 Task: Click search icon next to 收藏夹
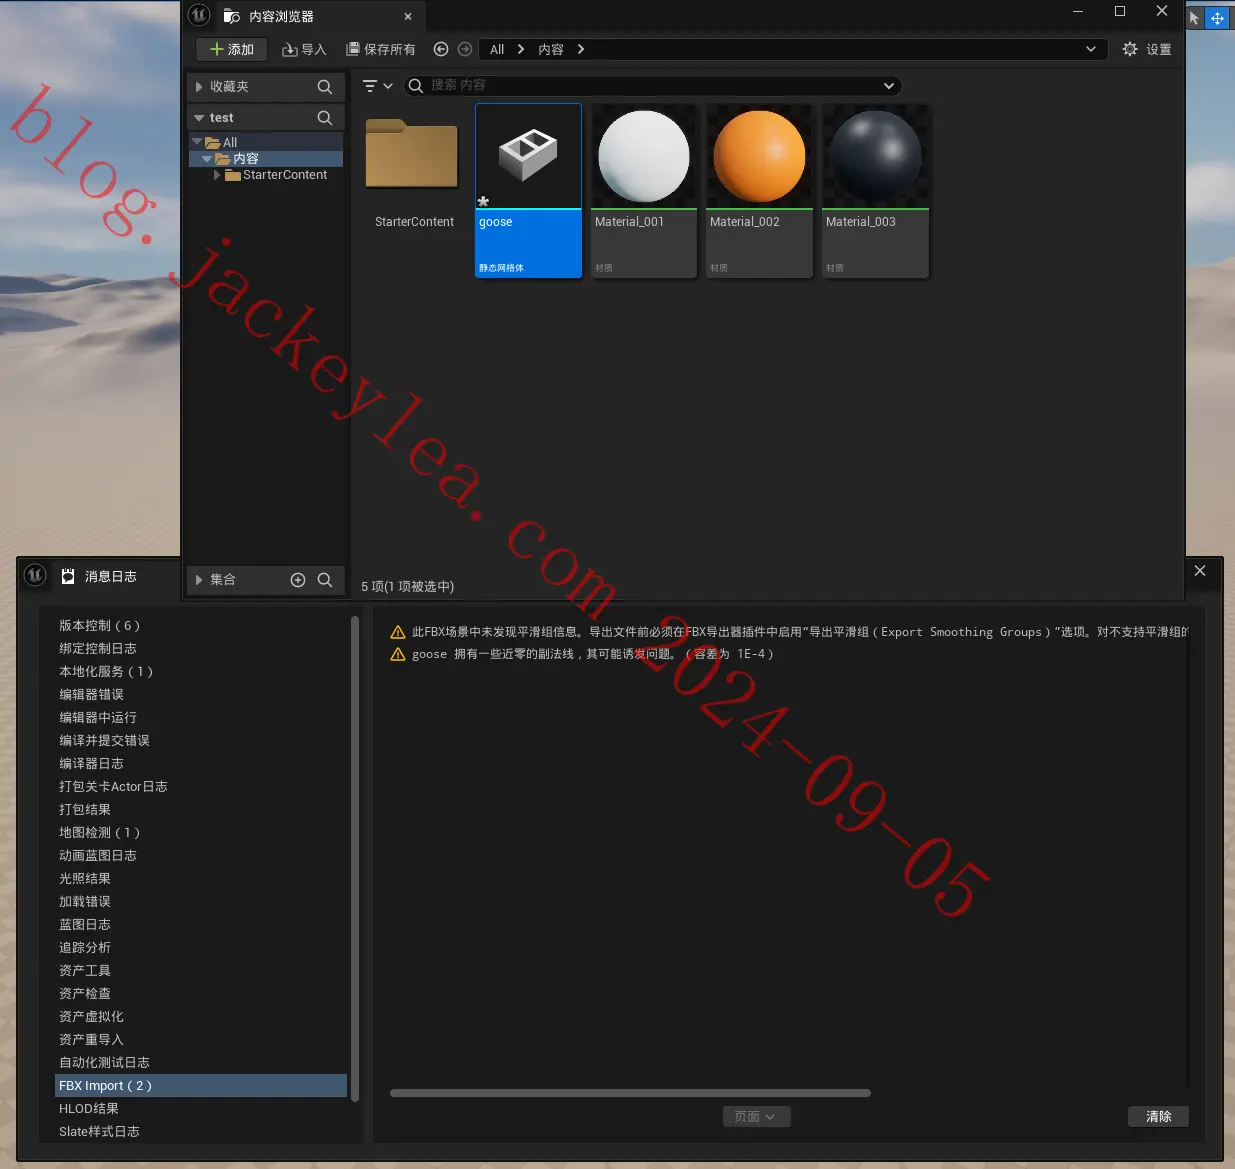(325, 87)
